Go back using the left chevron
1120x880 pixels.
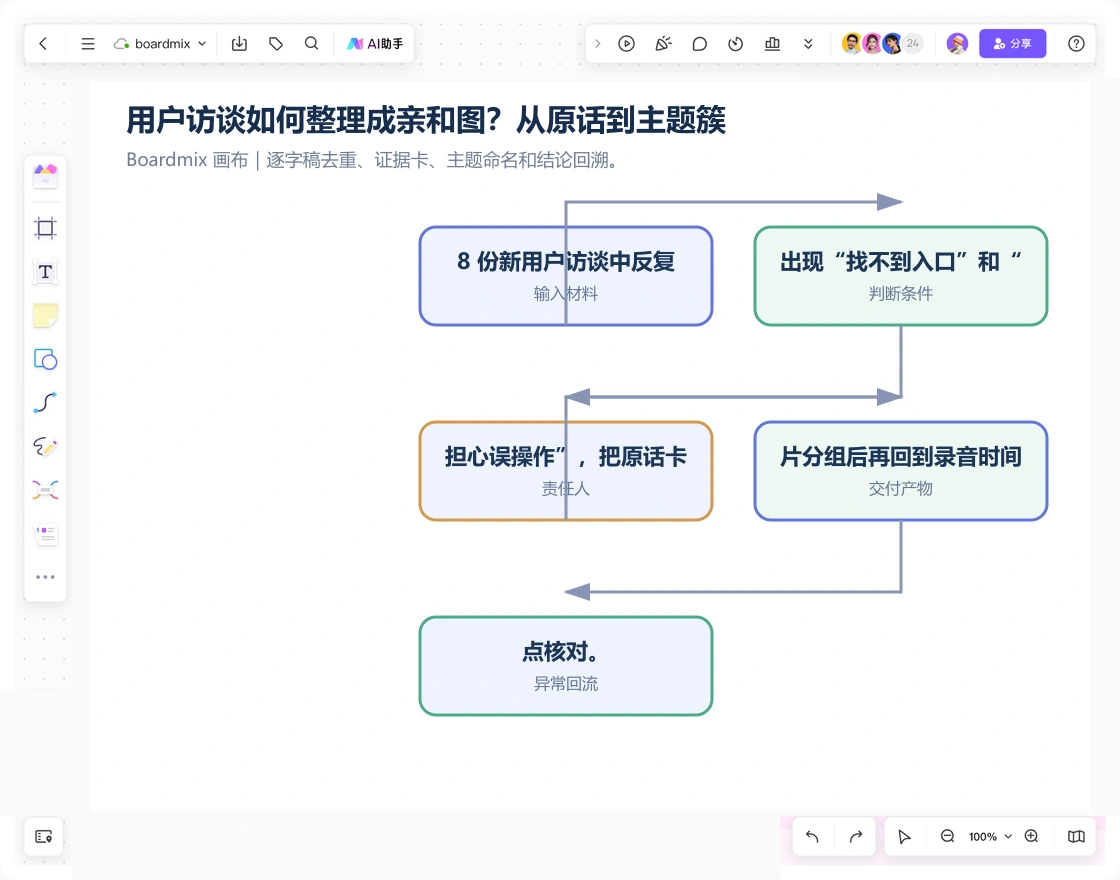click(x=44, y=44)
